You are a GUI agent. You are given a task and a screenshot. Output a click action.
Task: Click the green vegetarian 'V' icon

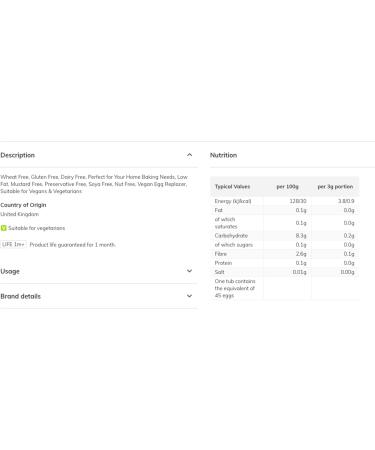[4, 228]
